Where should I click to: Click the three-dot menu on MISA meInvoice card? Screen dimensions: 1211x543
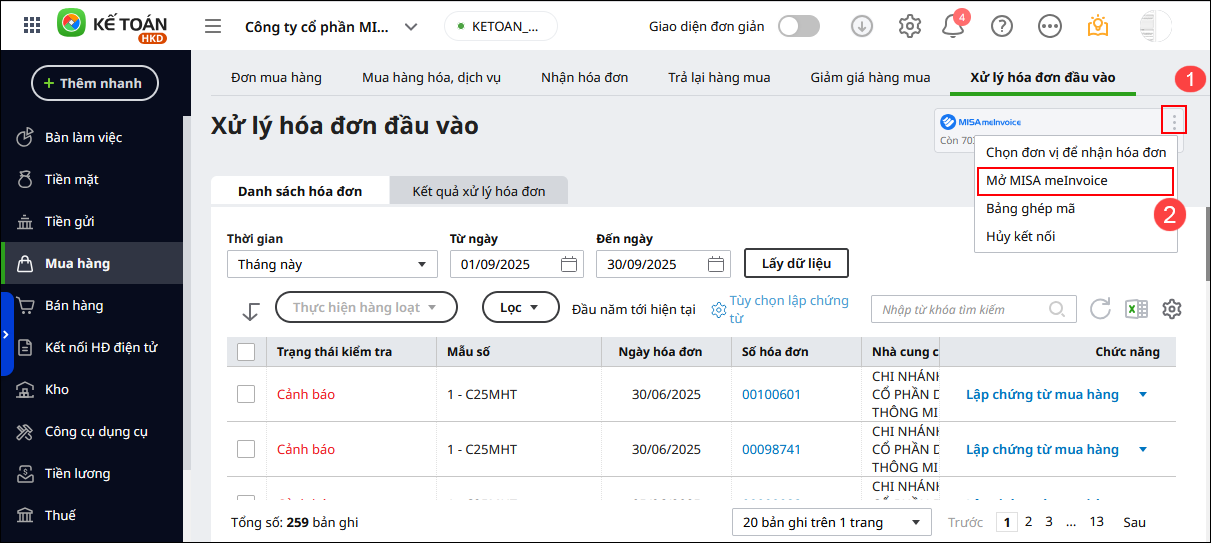click(x=1174, y=122)
